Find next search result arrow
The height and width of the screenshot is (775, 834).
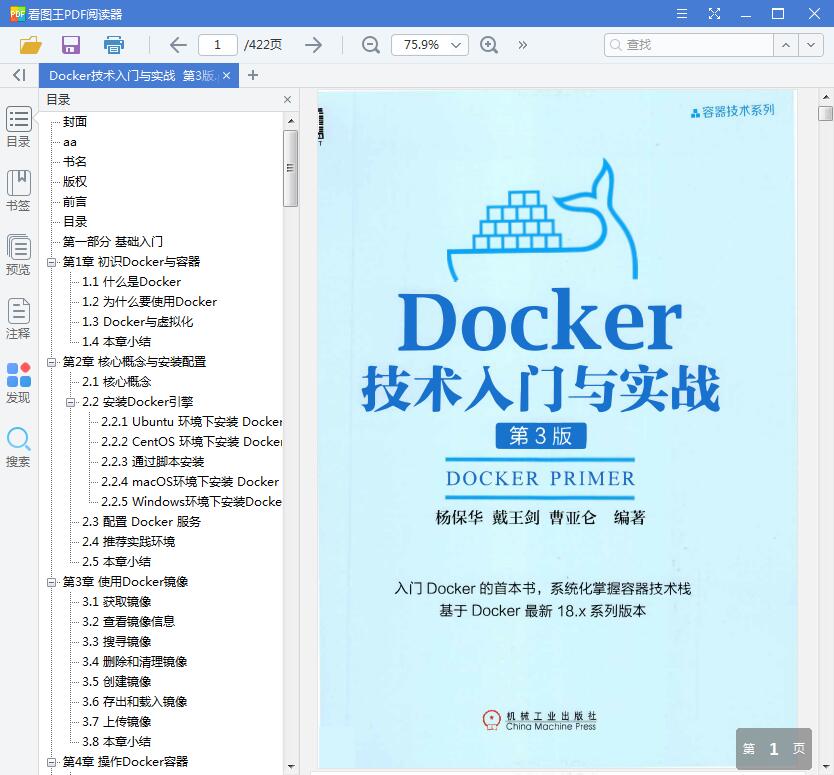point(811,45)
